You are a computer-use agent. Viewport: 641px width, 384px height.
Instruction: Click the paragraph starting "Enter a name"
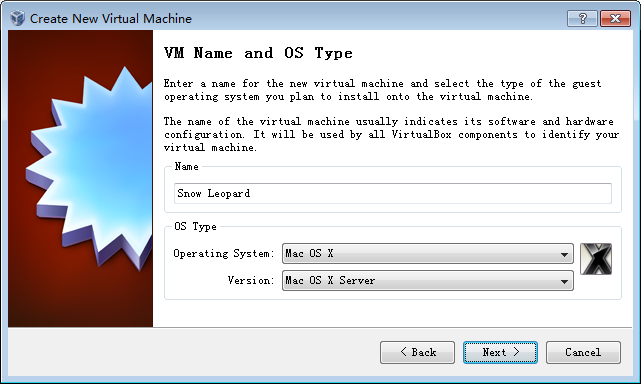[383, 90]
